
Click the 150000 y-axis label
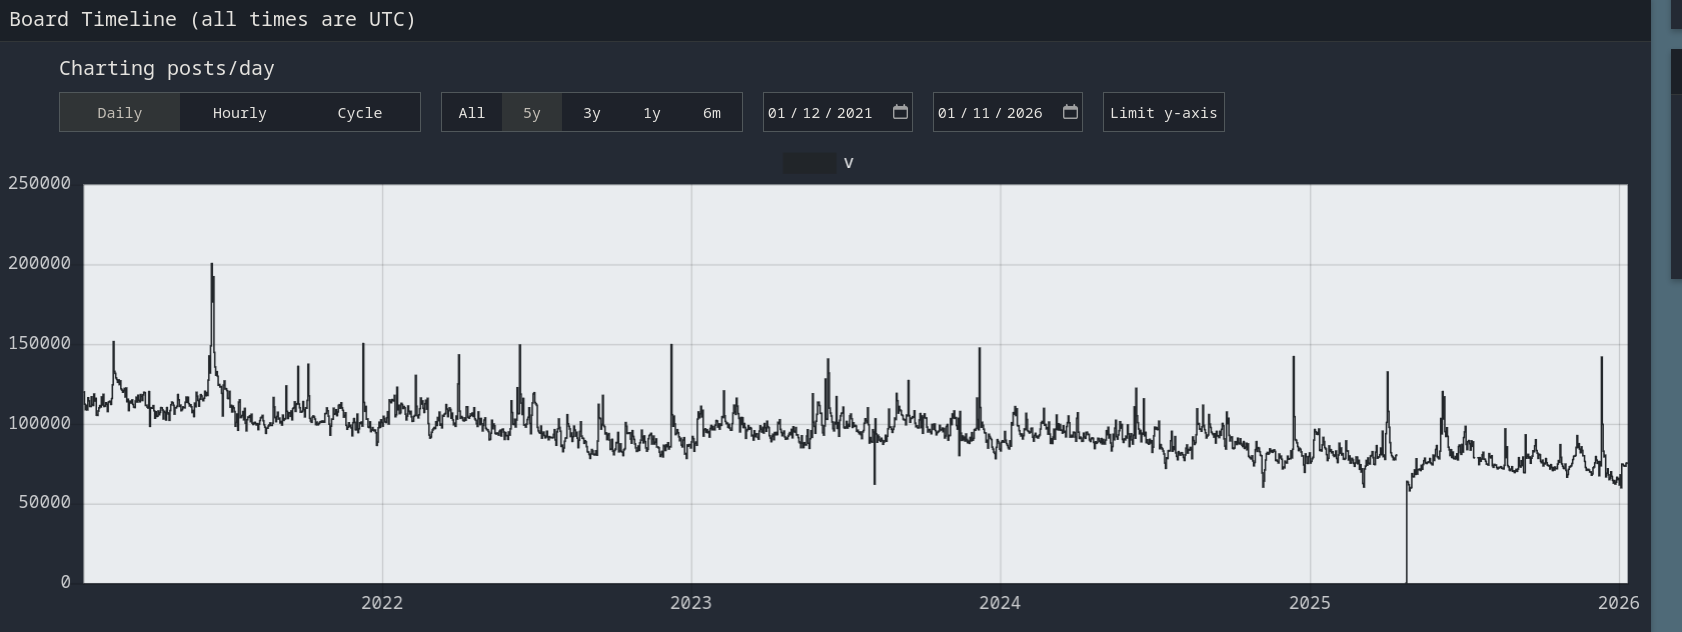click(x=40, y=343)
